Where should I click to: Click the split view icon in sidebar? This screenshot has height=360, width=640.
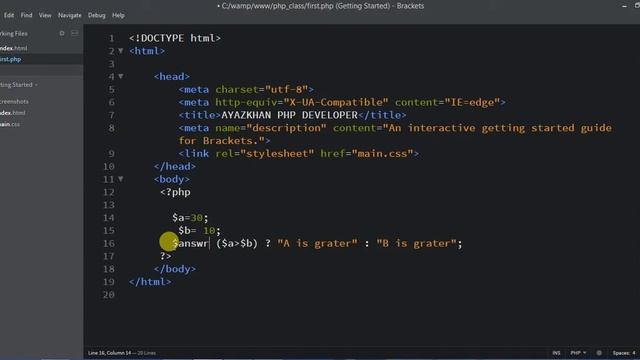tap(75, 33)
